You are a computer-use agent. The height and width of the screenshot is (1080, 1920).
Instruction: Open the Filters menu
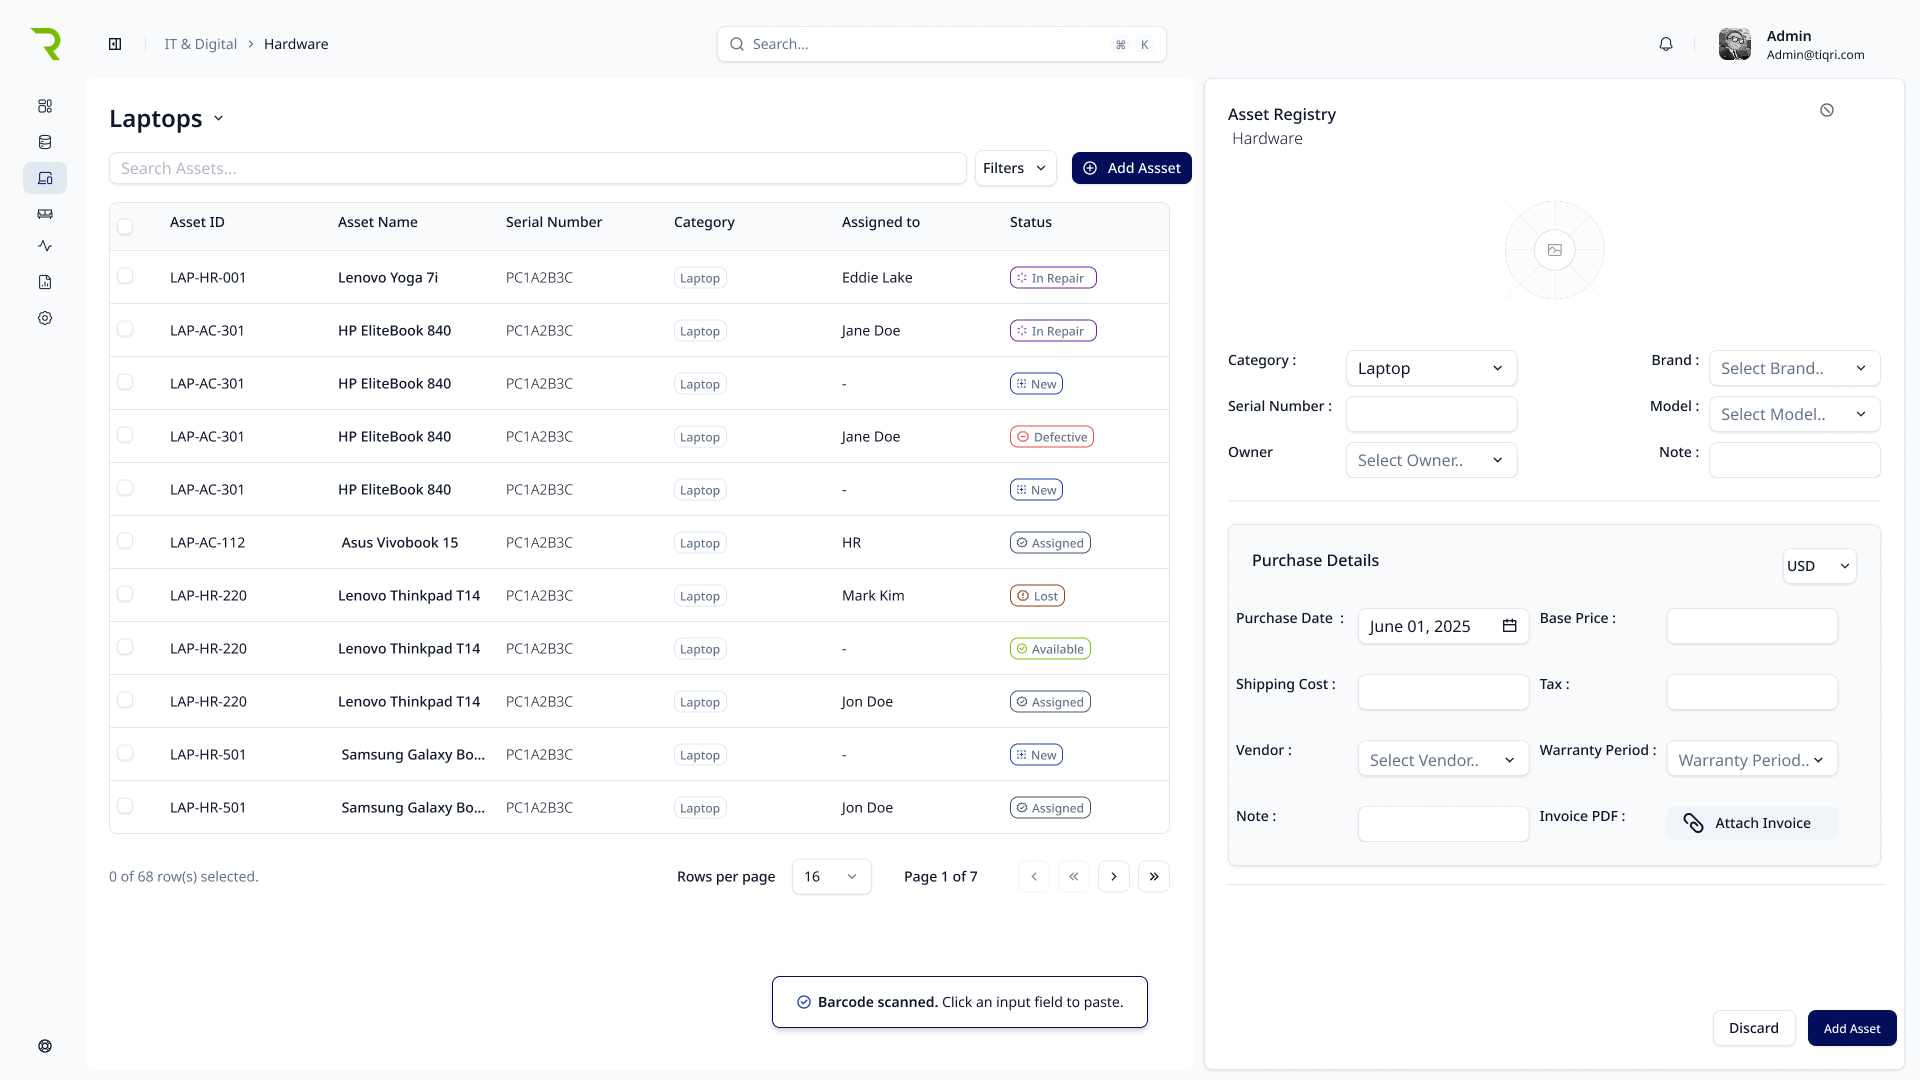[x=1015, y=168]
